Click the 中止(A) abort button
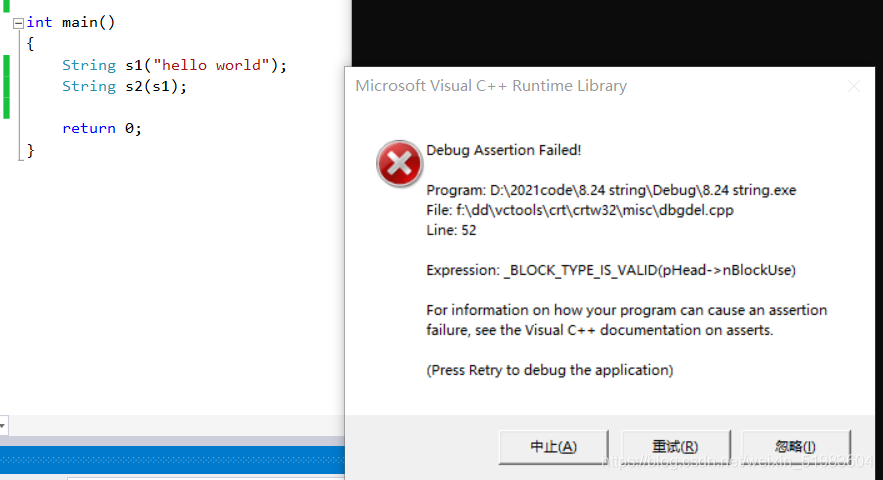 coord(554,447)
